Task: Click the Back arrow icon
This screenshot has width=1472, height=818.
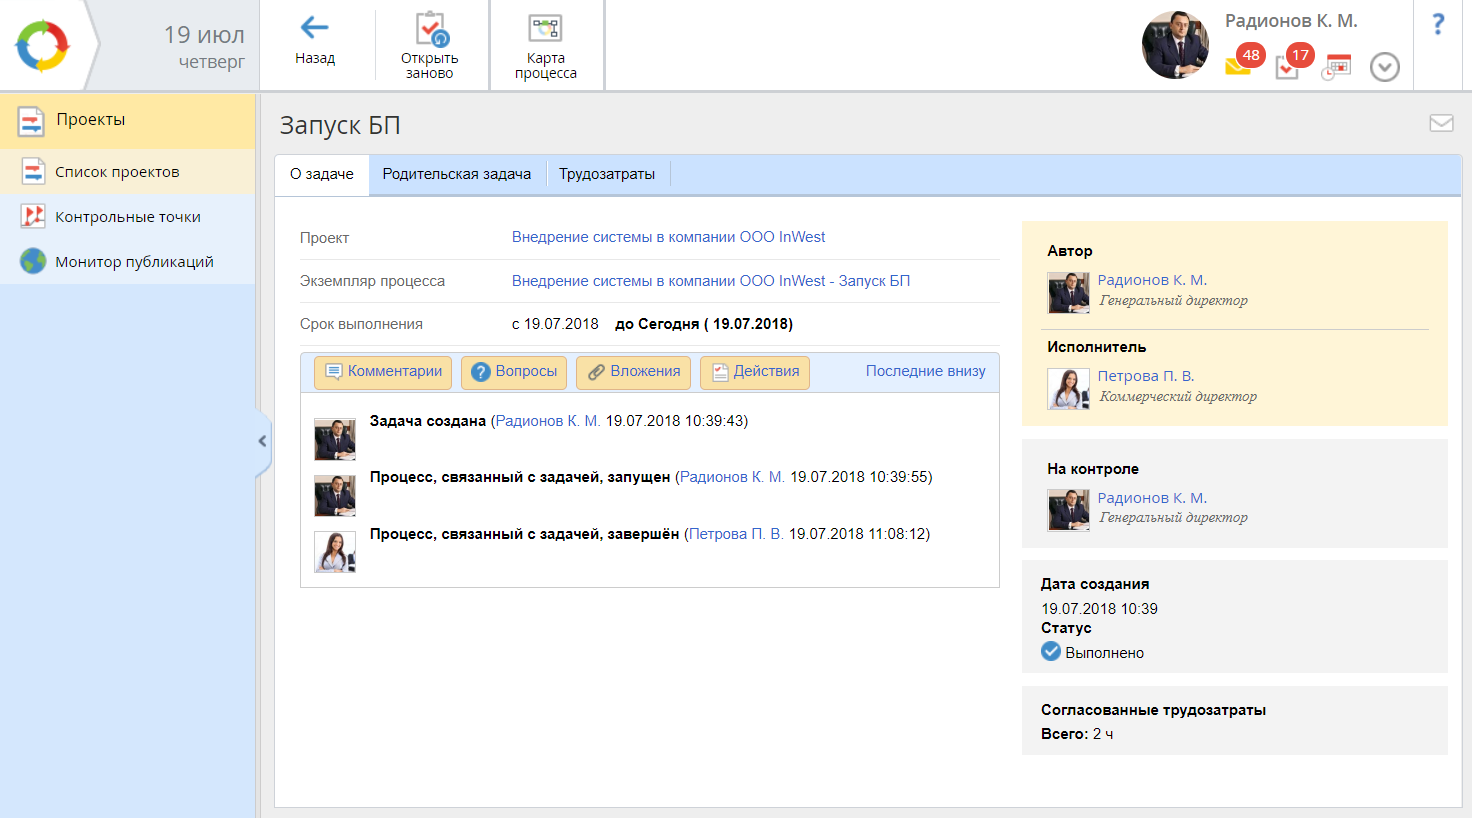Action: coord(315,28)
